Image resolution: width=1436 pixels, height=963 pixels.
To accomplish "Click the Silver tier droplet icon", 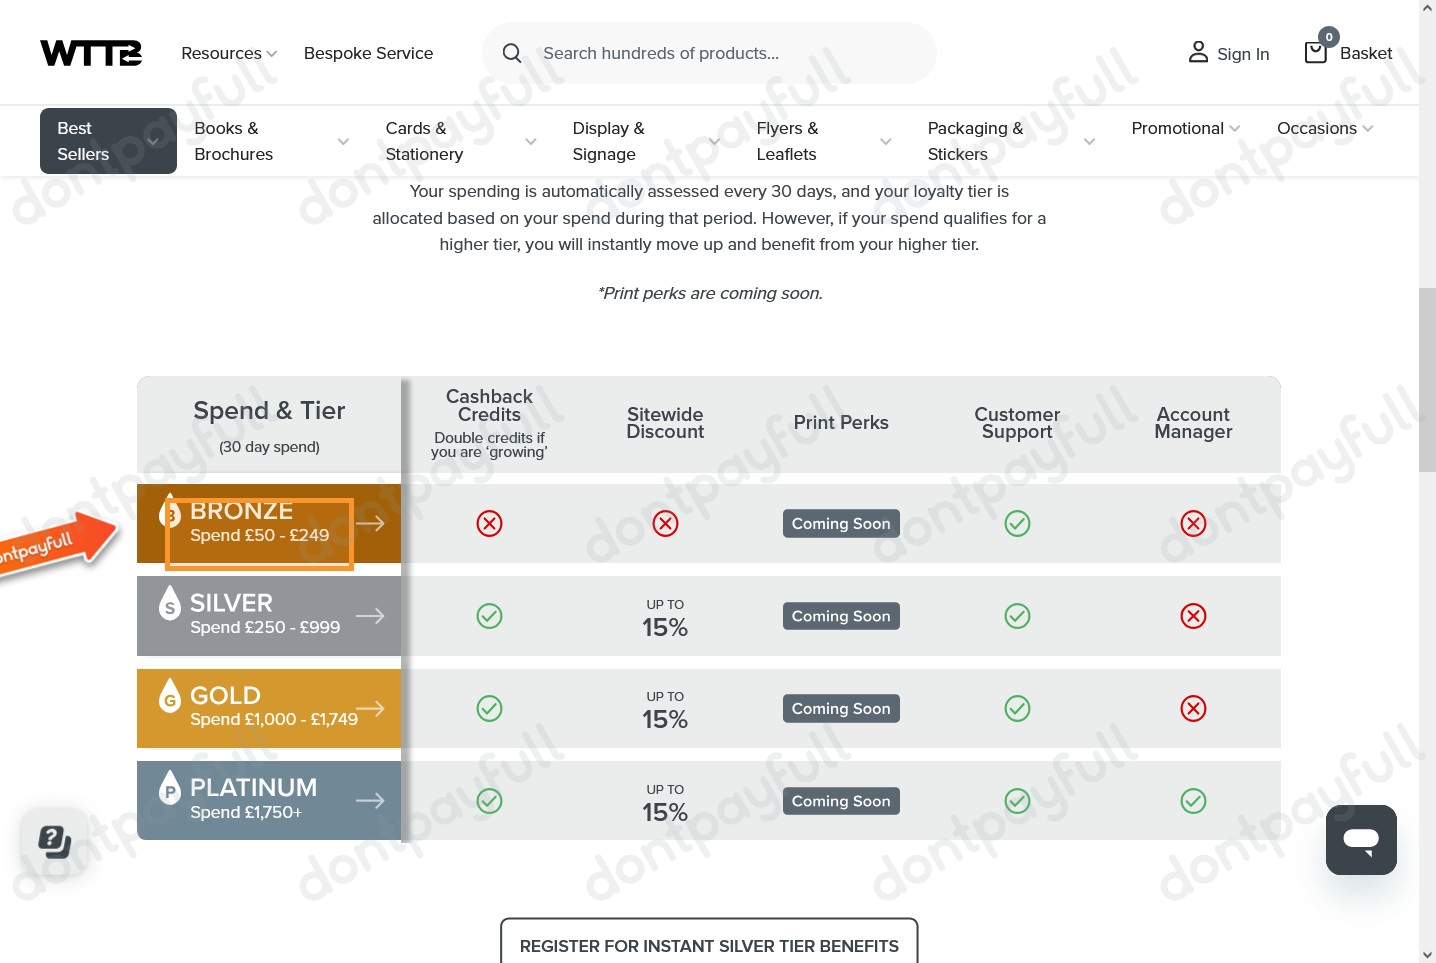I will point(170,603).
